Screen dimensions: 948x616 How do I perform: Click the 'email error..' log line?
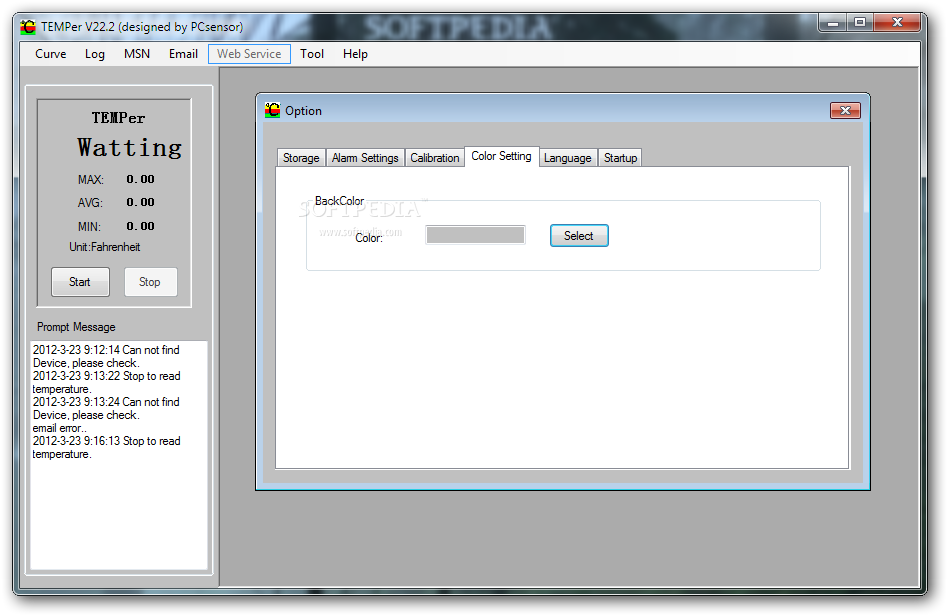click(x=59, y=428)
